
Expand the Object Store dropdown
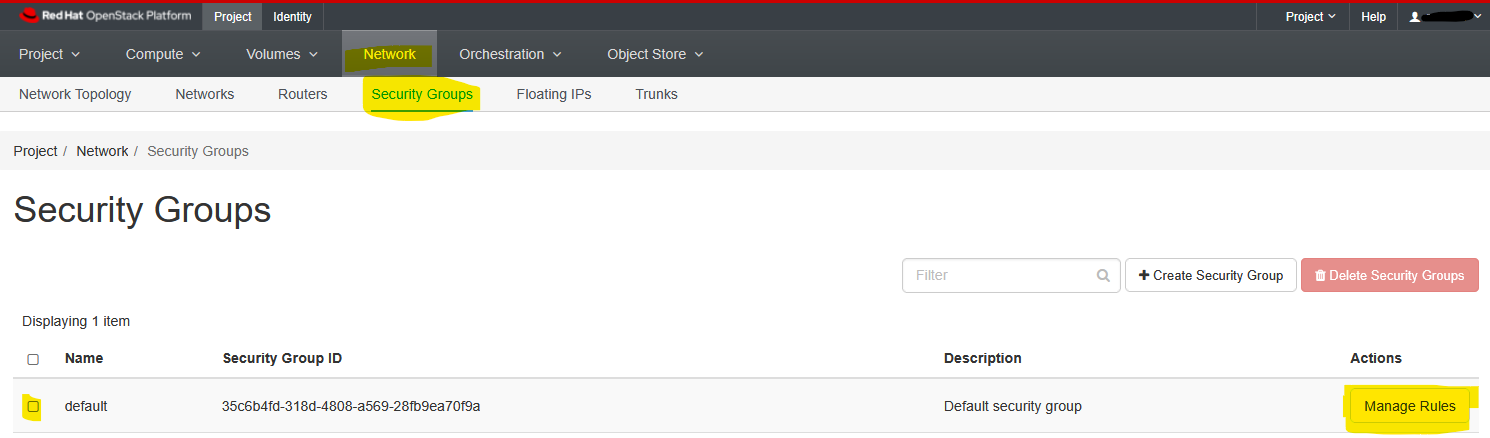coord(655,54)
